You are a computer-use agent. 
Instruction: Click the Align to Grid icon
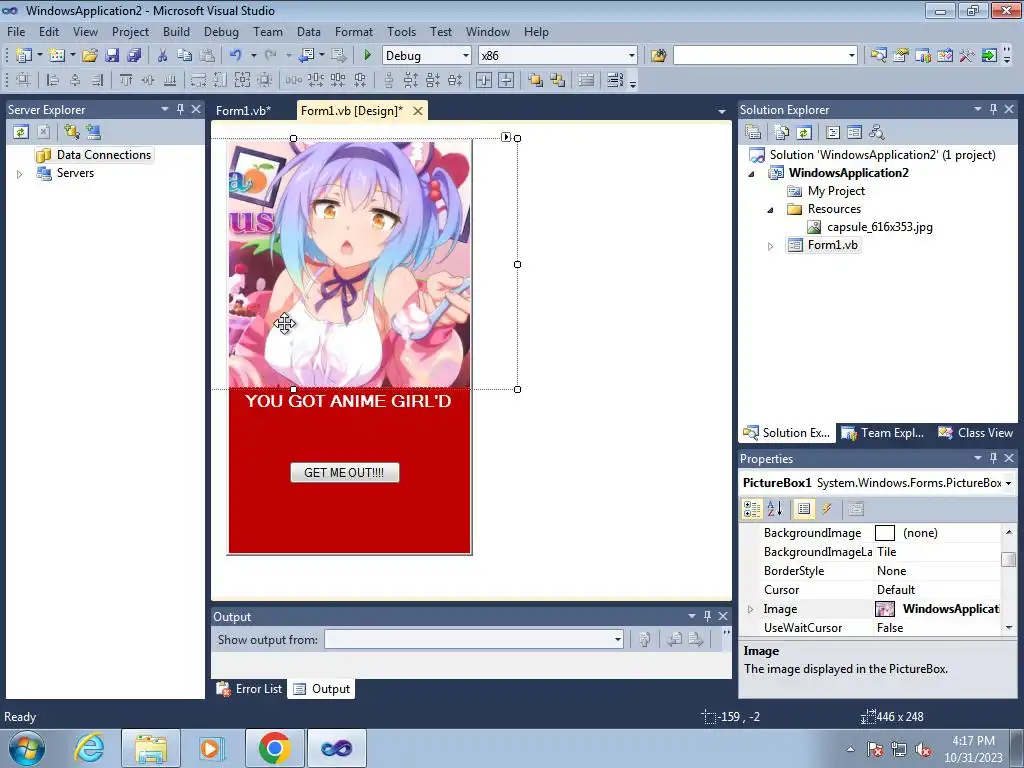(x=23, y=80)
